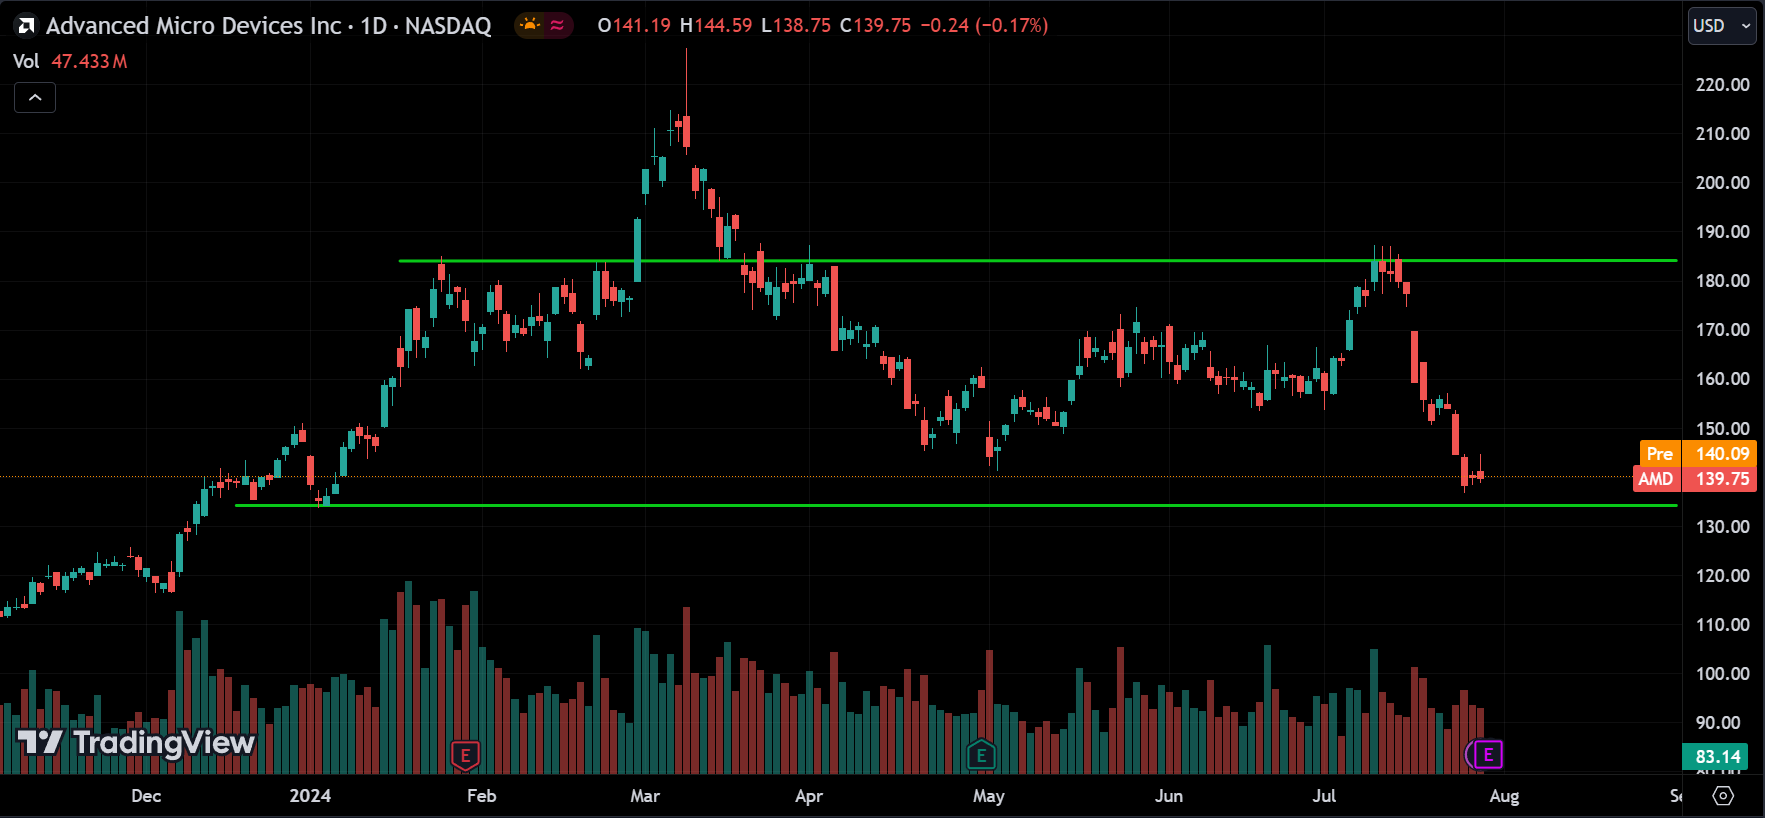Click the Apr label on time axis
This screenshot has width=1765, height=818.
(809, 796)
